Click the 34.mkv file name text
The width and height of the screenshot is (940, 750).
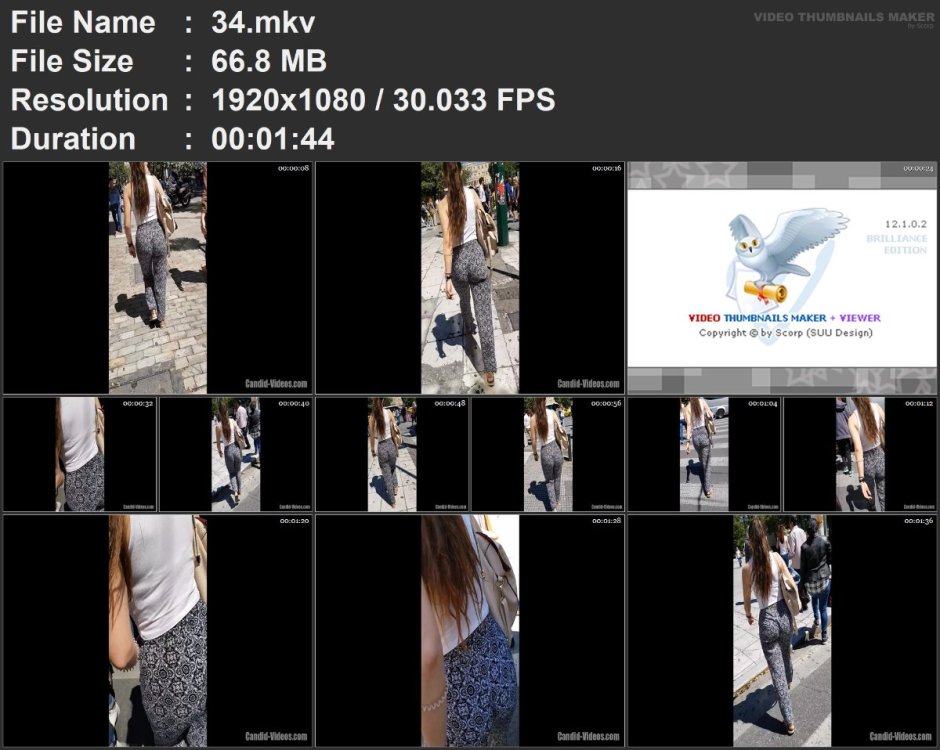click(263, 23)
